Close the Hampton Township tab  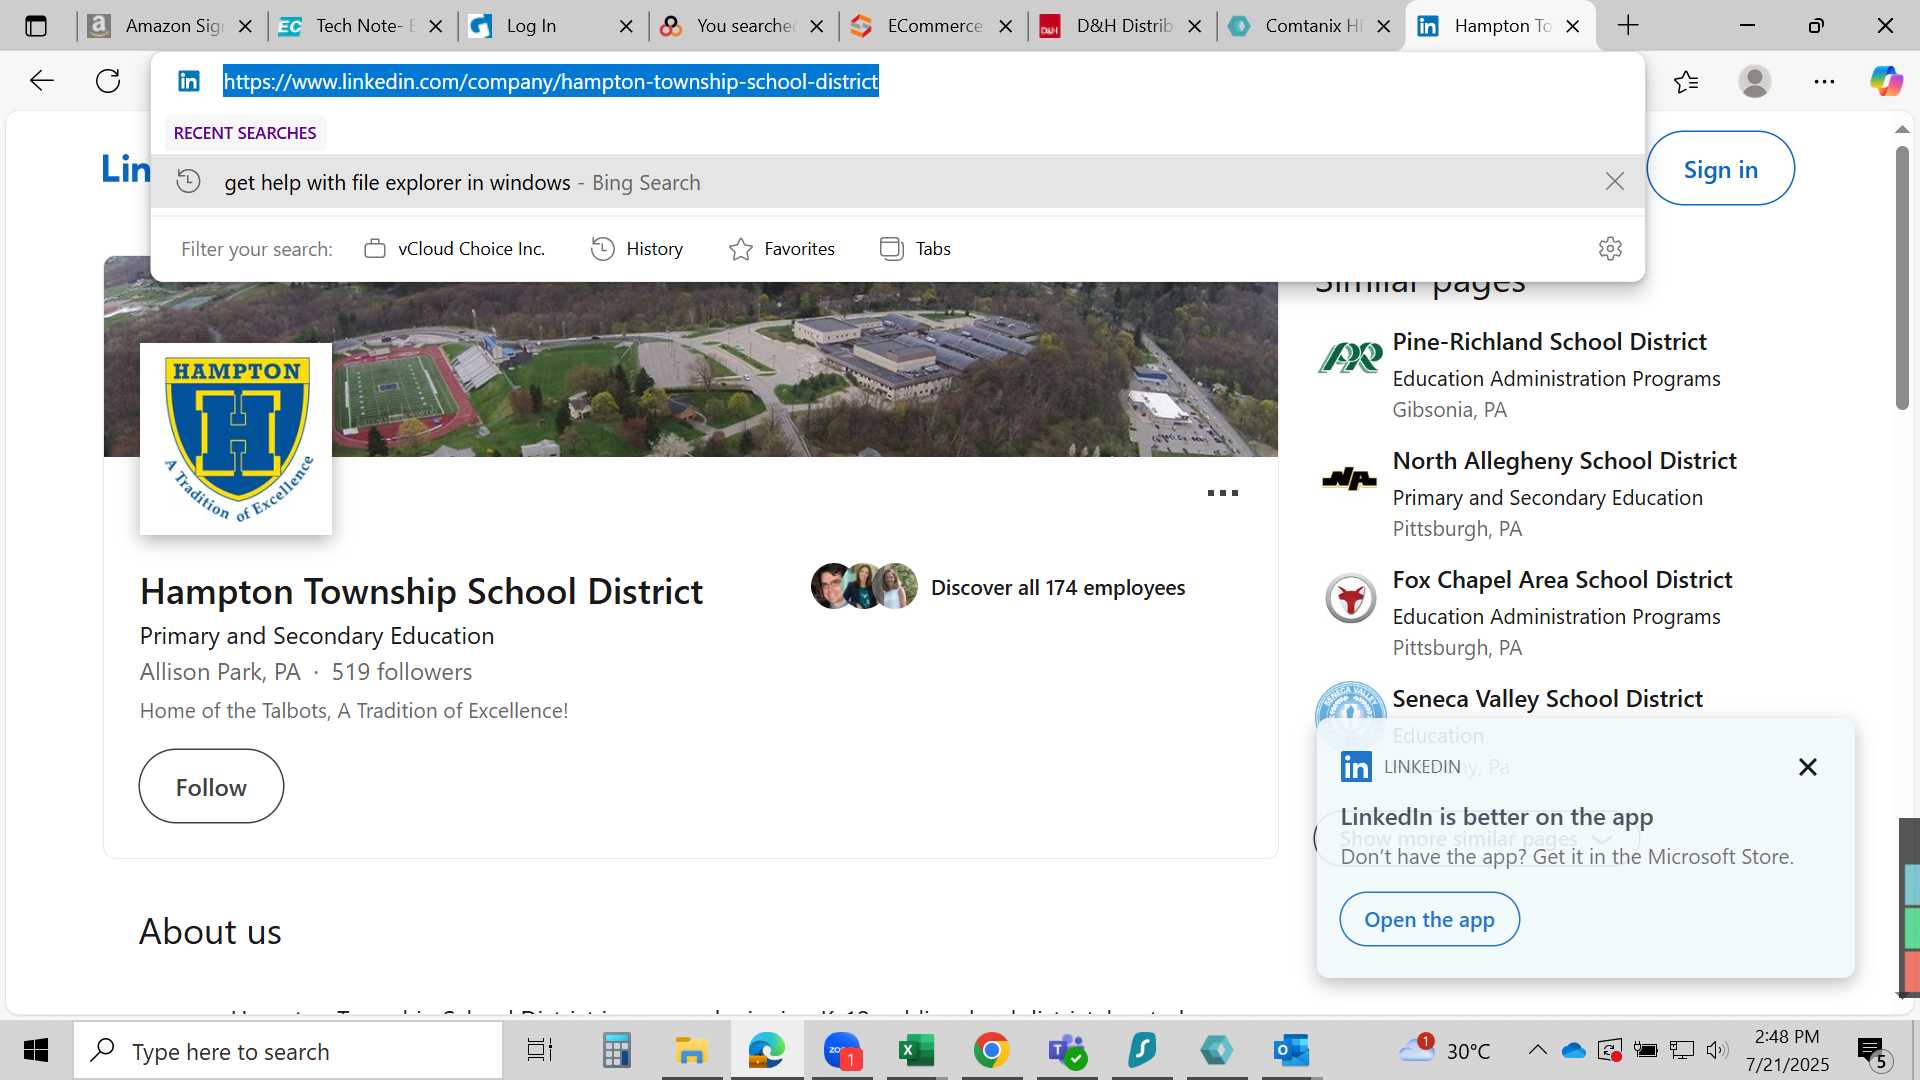click(1572, 26)
